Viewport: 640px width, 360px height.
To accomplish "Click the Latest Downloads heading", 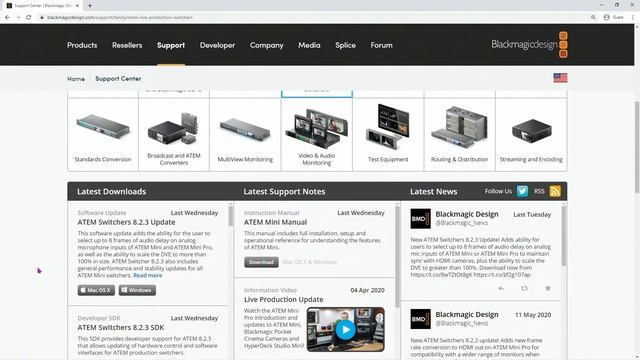I will click(111, 191).
